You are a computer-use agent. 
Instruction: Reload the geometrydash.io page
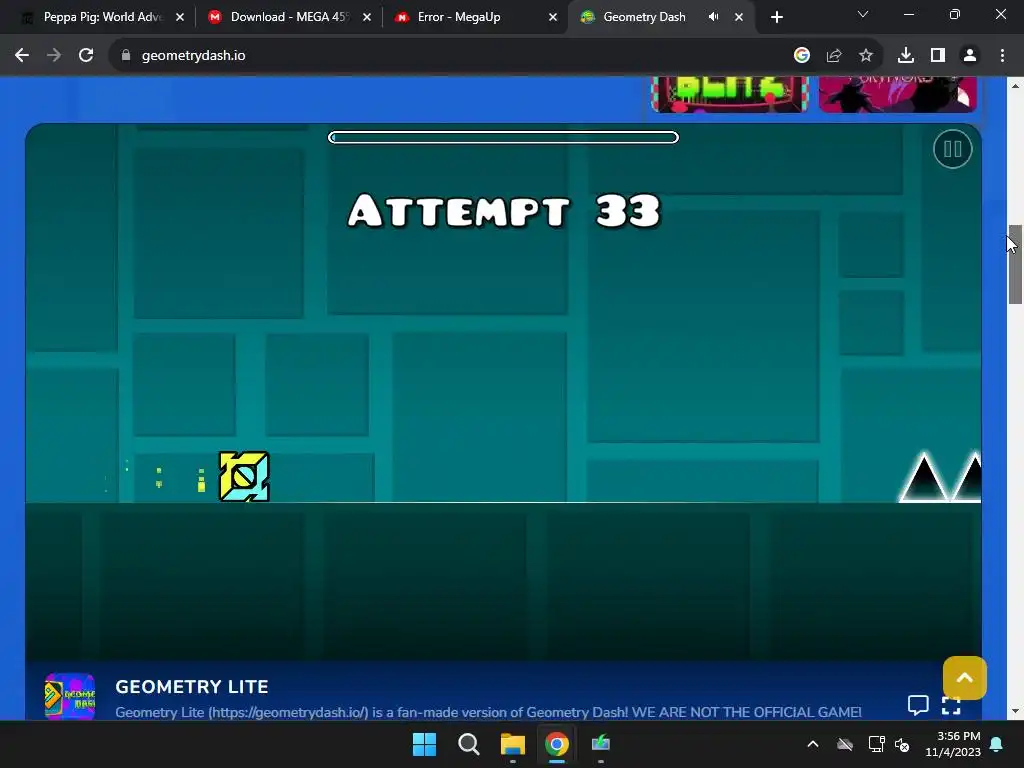[86, 56]
